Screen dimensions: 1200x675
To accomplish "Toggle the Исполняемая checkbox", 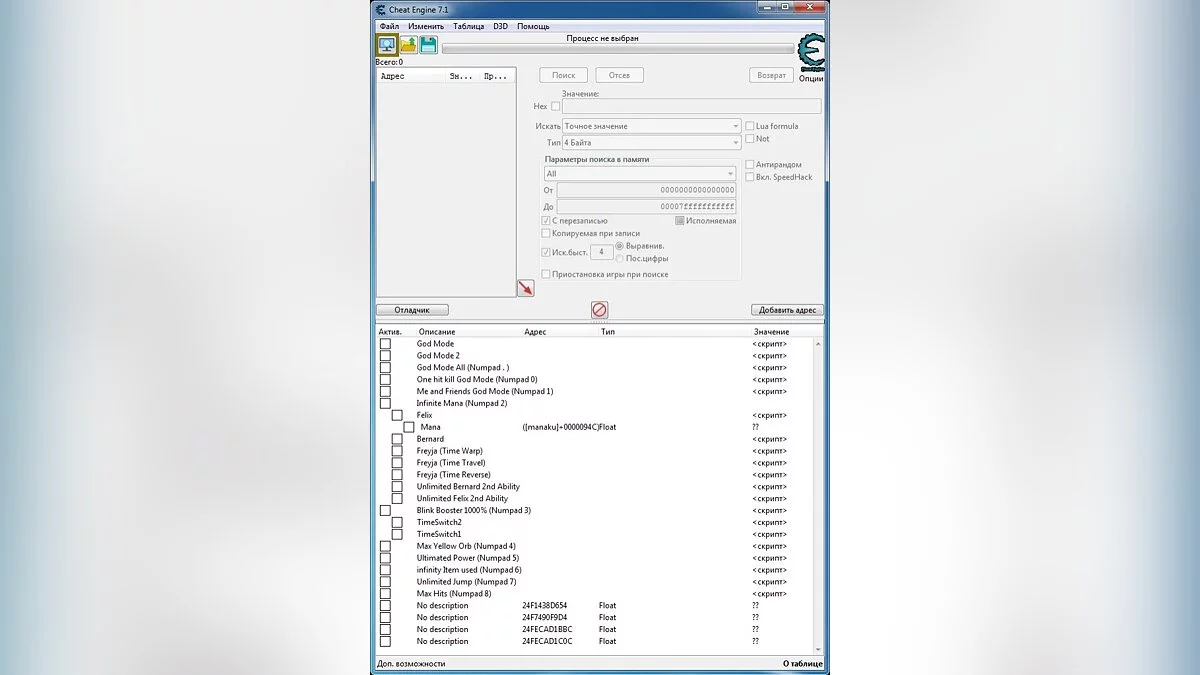I will coord(680,220).
